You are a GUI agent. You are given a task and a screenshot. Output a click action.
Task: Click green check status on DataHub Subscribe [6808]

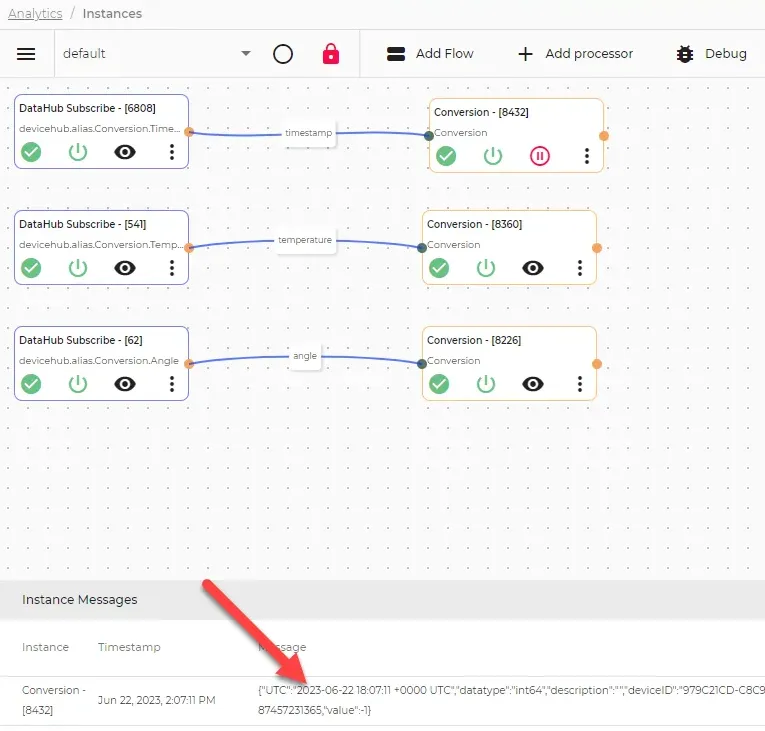[x=31, y=152]
